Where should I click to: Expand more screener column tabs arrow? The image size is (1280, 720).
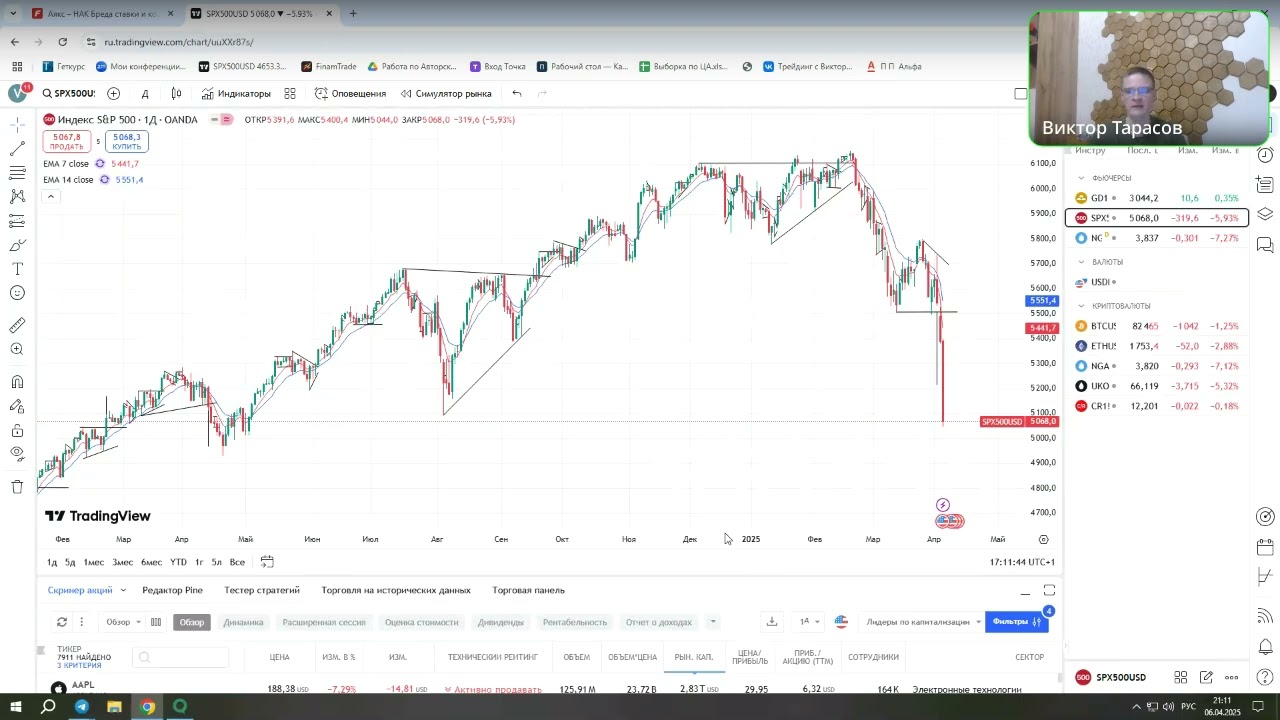click(x=713, y=622)
